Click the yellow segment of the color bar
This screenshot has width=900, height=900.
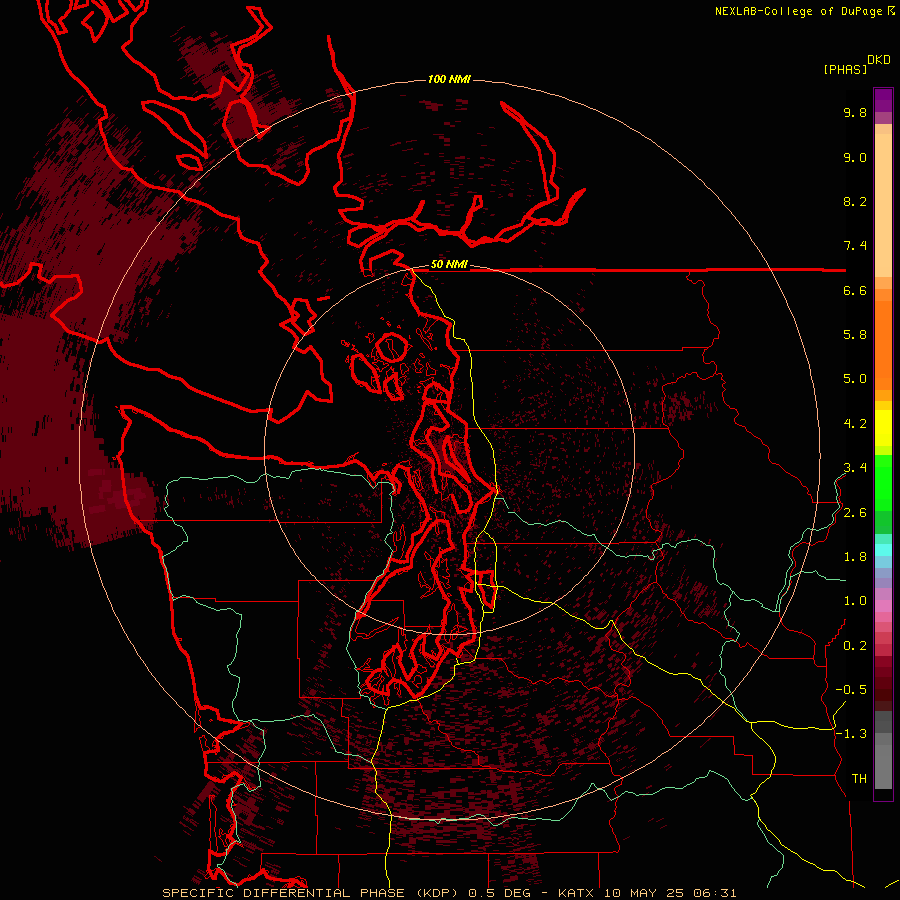click(883, 428)
